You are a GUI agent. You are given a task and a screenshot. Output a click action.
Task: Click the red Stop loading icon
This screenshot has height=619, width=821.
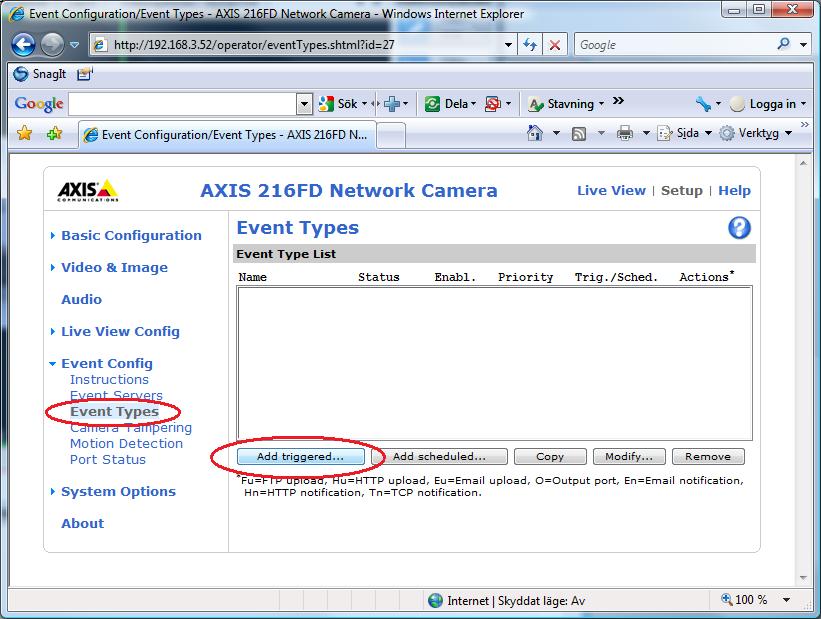(x=554, y=45)
